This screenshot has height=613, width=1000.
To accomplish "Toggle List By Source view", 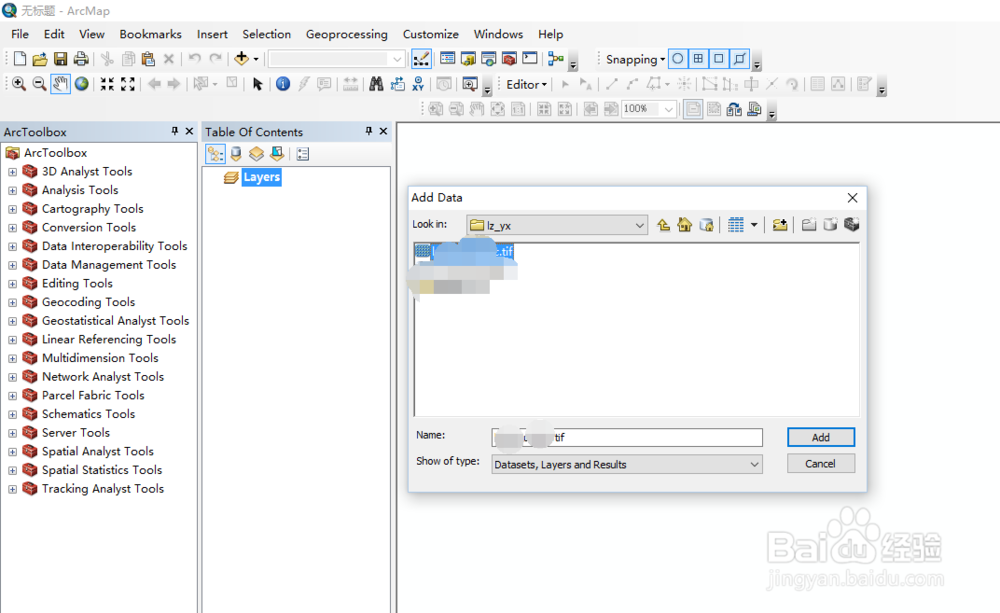I will [236, 154].
